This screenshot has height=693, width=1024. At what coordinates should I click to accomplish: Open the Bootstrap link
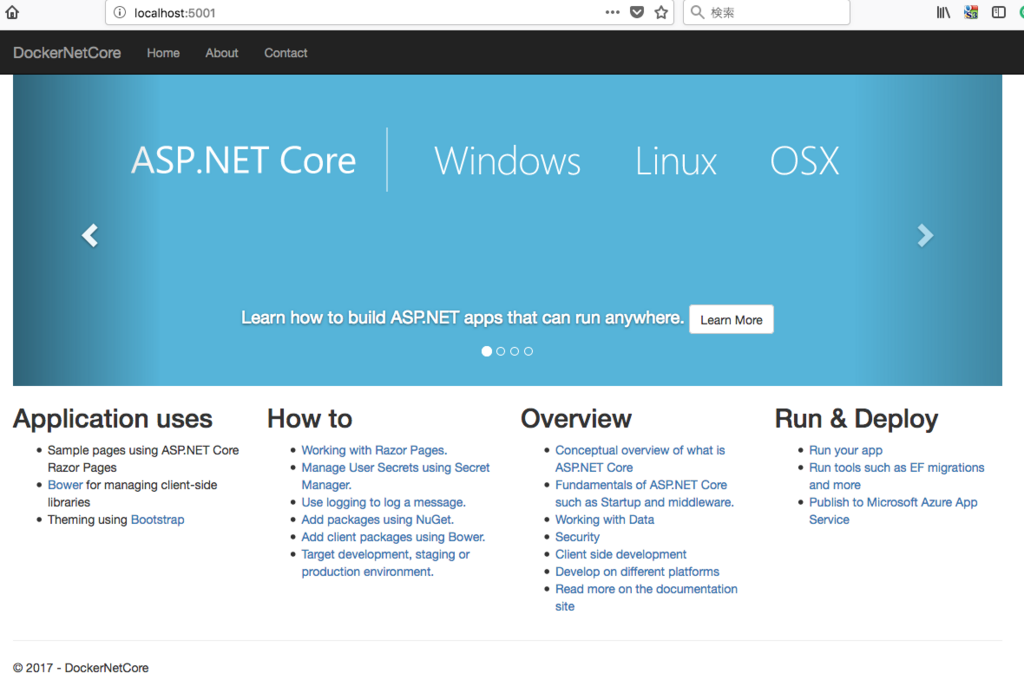157,520
